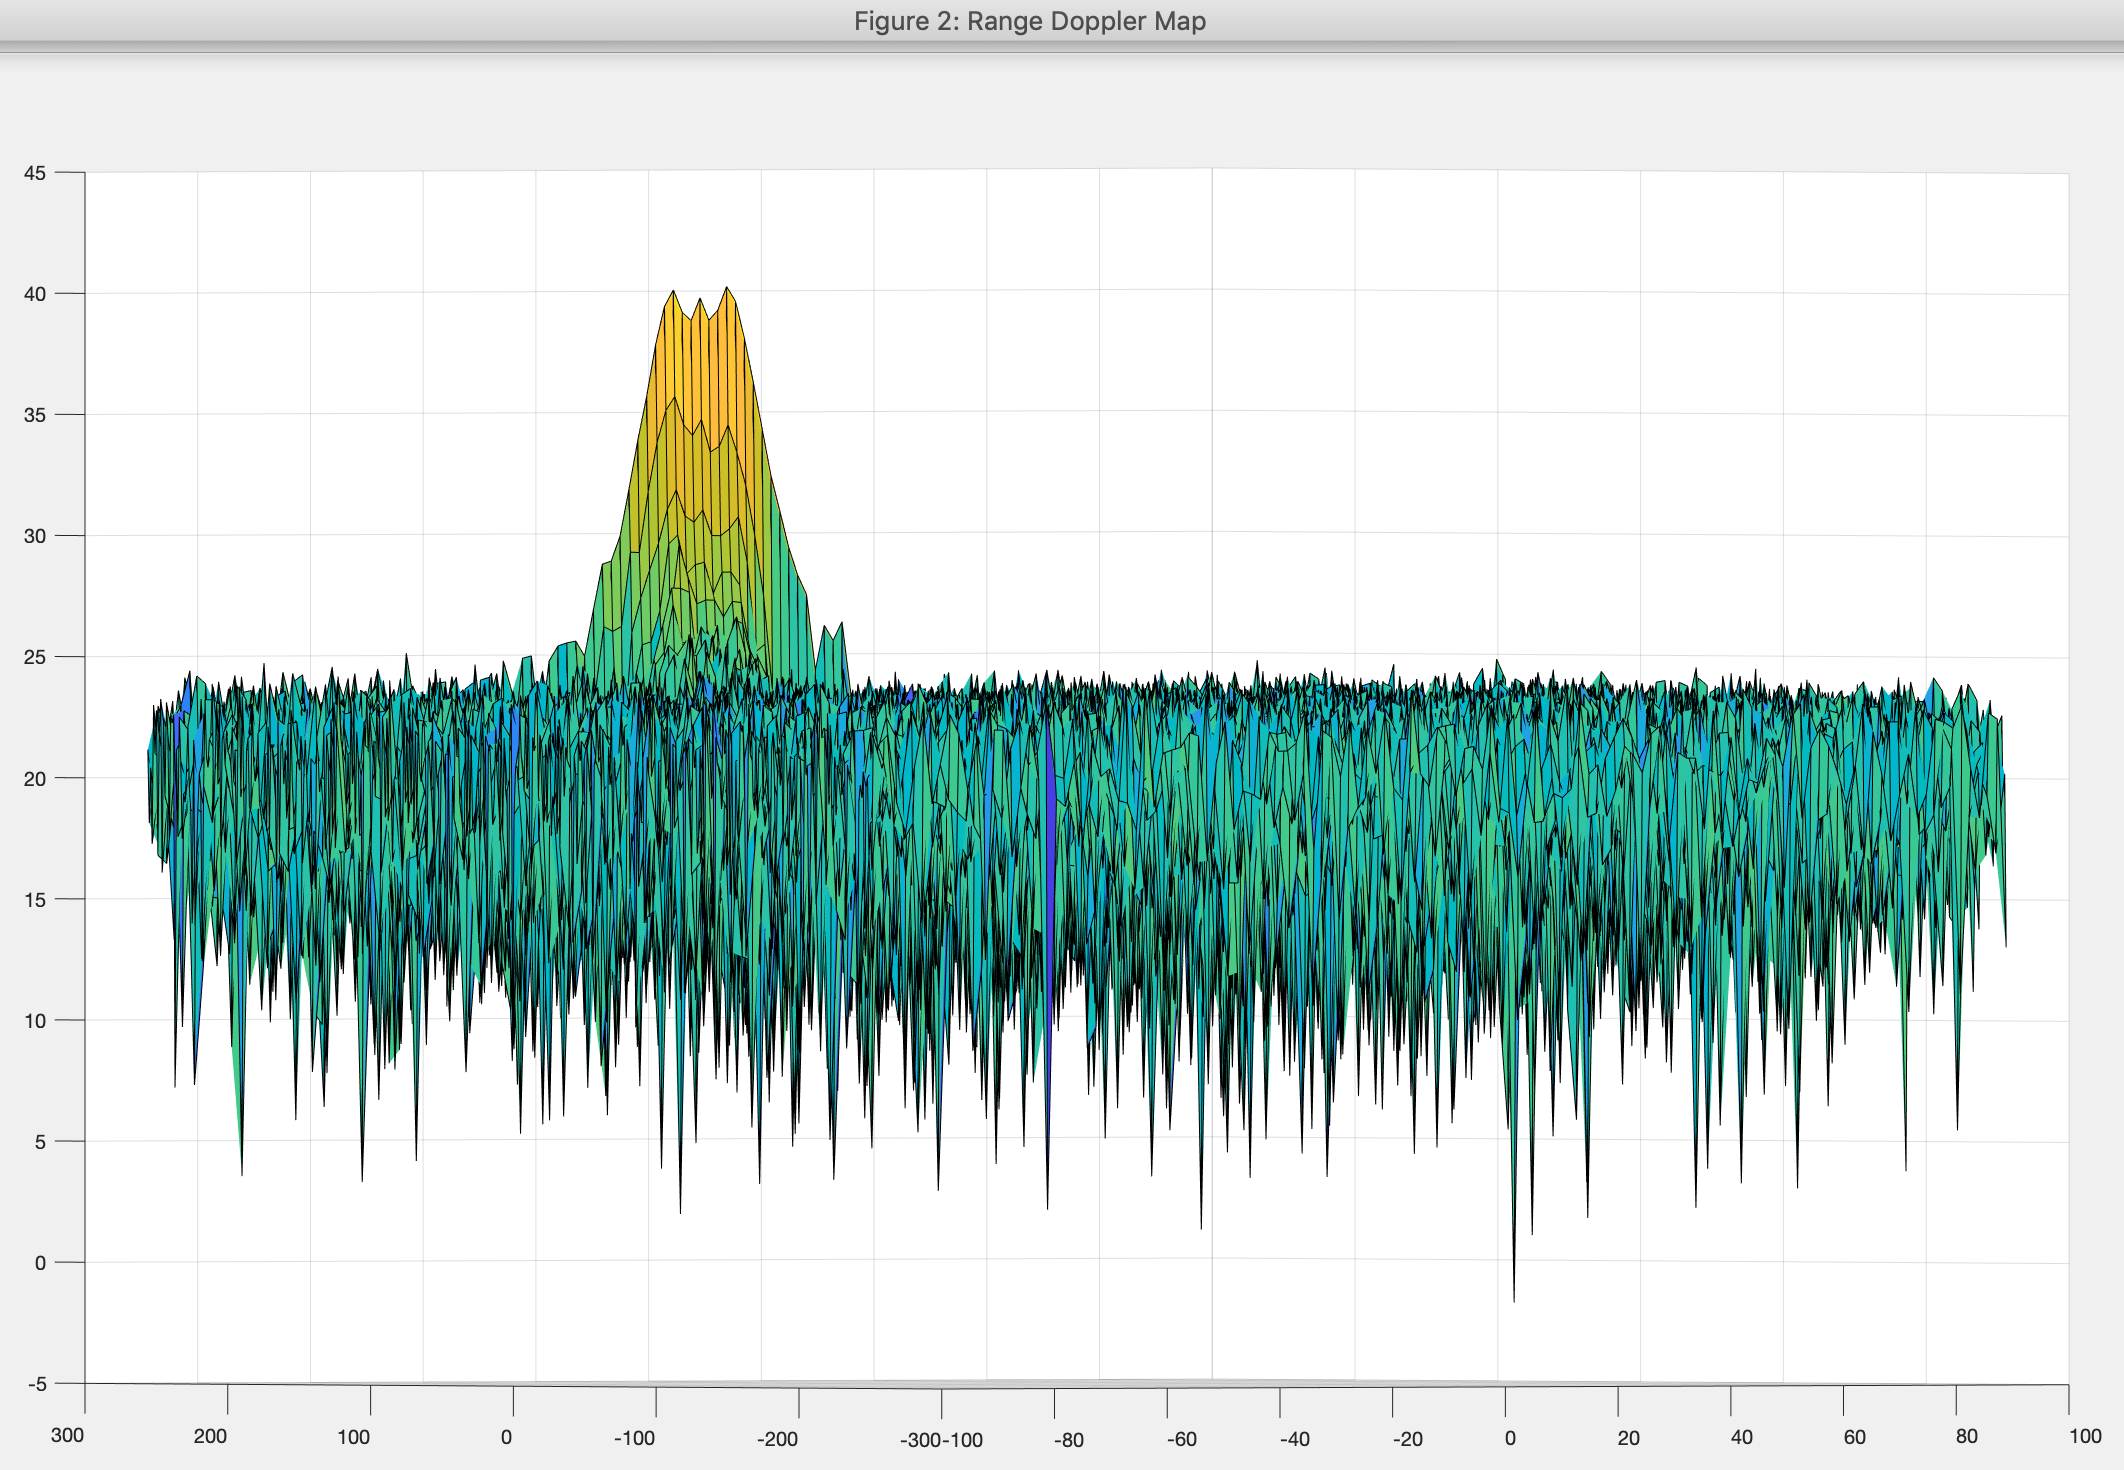Viewport: 2124px width, 1470px height.
Task: Click the -80 tick label on bottom axis
Action: 1068,1440
